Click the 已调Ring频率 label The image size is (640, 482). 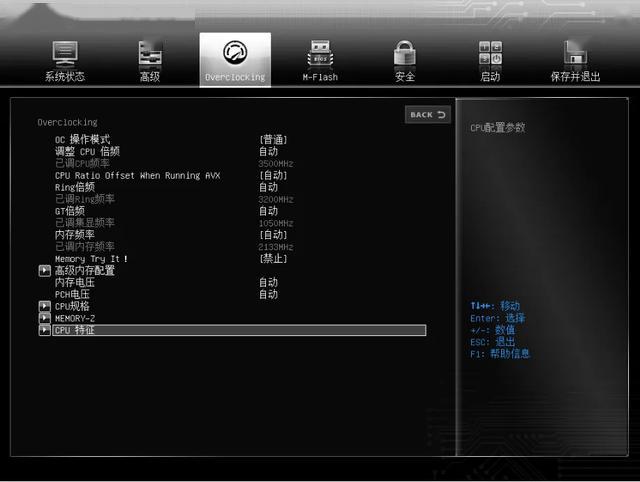(x=85, y=199)
